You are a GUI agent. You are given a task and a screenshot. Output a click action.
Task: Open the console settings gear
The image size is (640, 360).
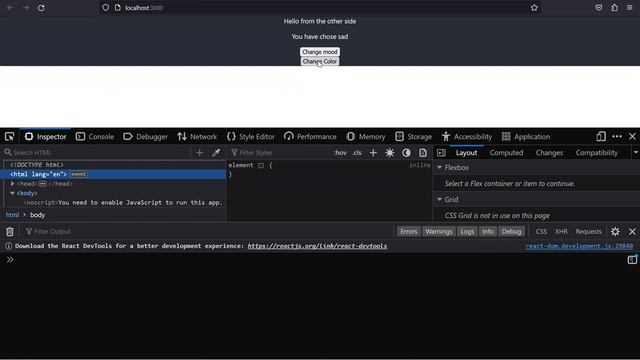pos(615,231)
